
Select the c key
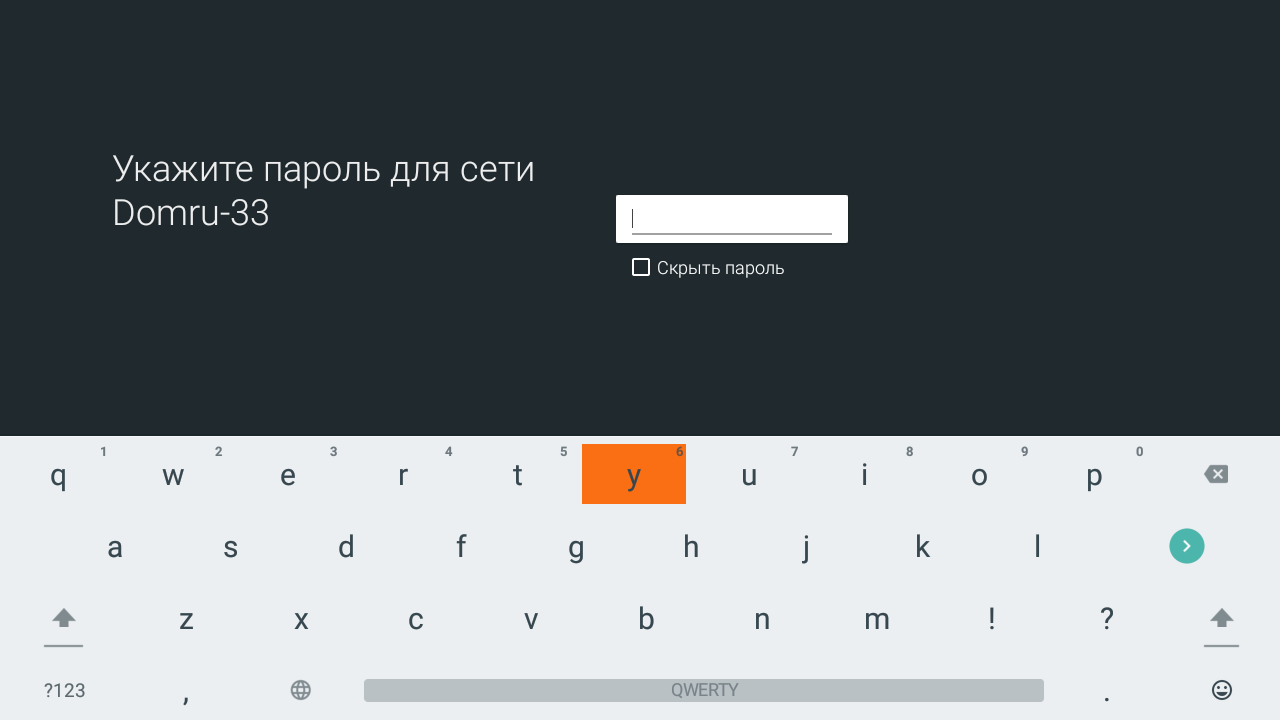tap(416, 619)
